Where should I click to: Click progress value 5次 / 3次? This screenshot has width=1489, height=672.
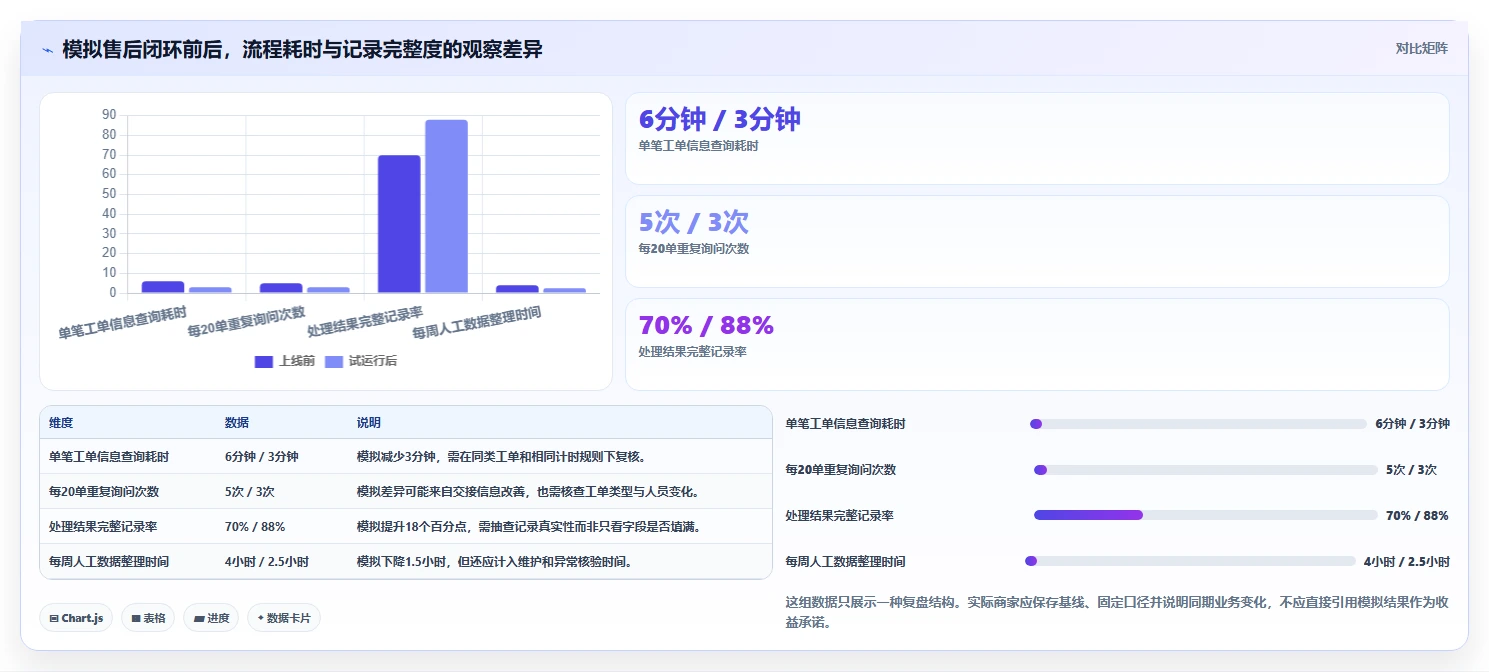[1411, 470]
